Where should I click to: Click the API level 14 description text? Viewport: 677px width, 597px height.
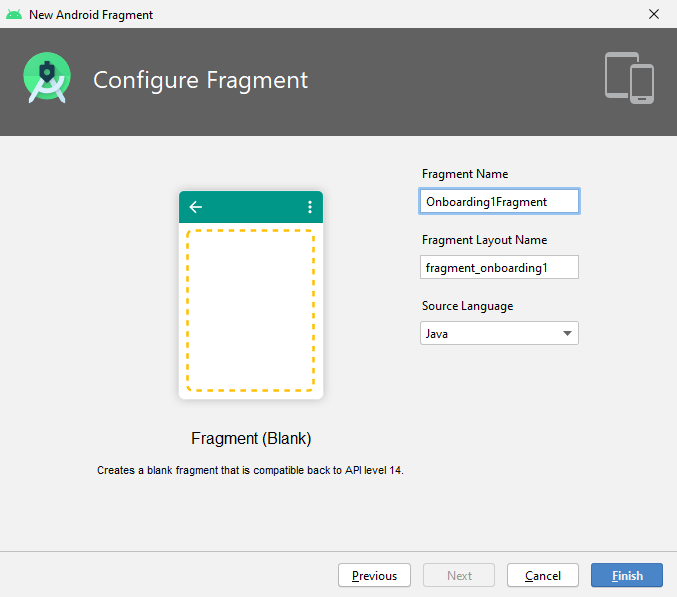pyautogui.click(x=250, y=470)
